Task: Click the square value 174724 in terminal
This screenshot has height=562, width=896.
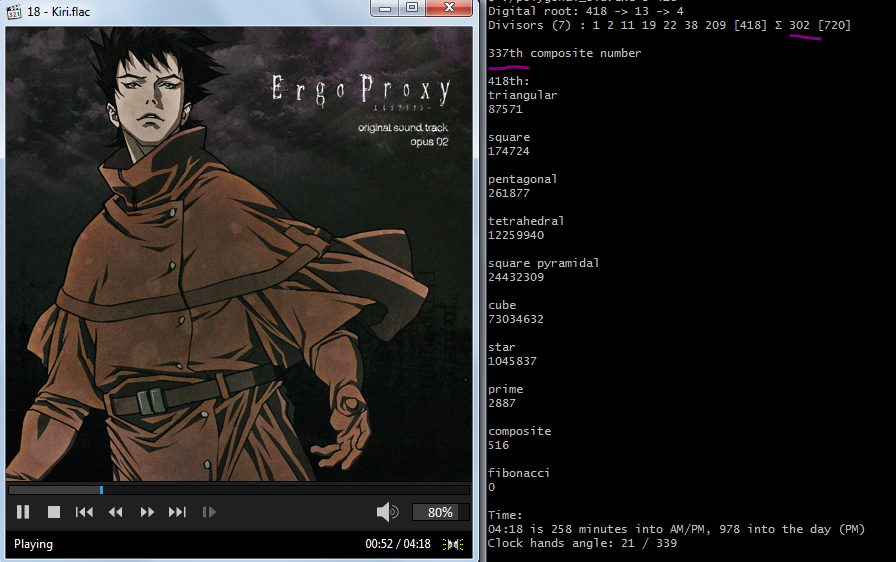Action: 509,151
